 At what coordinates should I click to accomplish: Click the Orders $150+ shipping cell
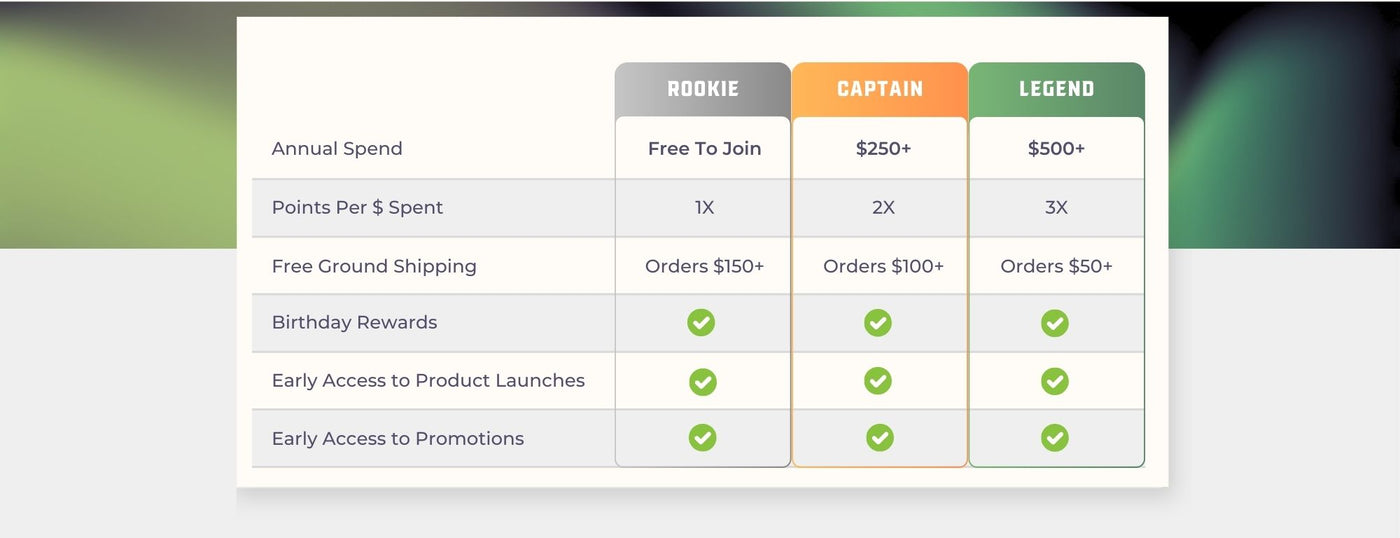coord(704,266)
